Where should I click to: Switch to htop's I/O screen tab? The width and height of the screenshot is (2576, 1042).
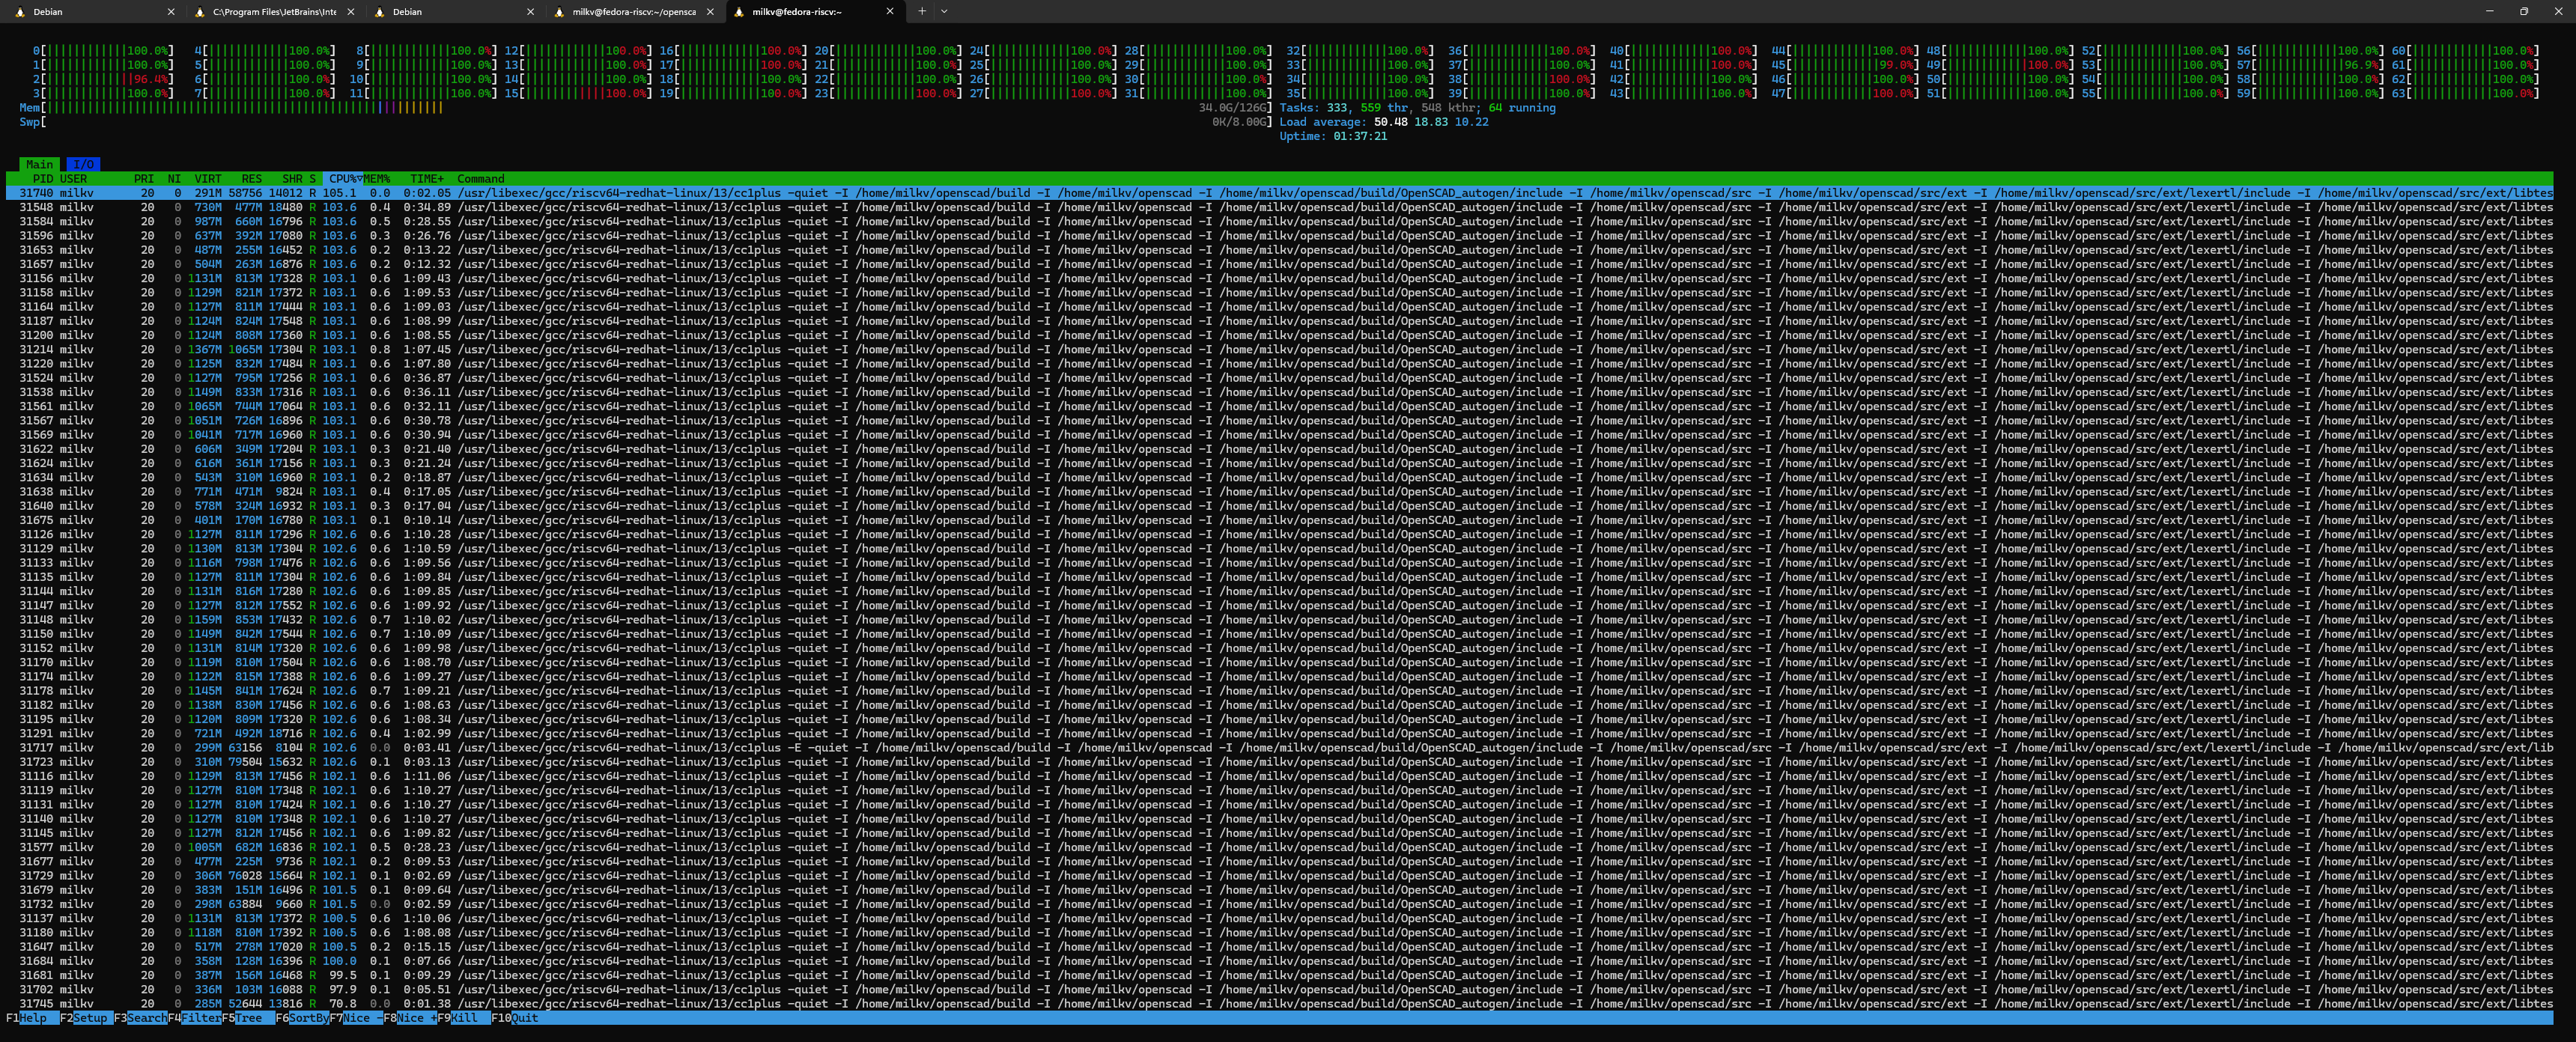(x=83, y=164)
